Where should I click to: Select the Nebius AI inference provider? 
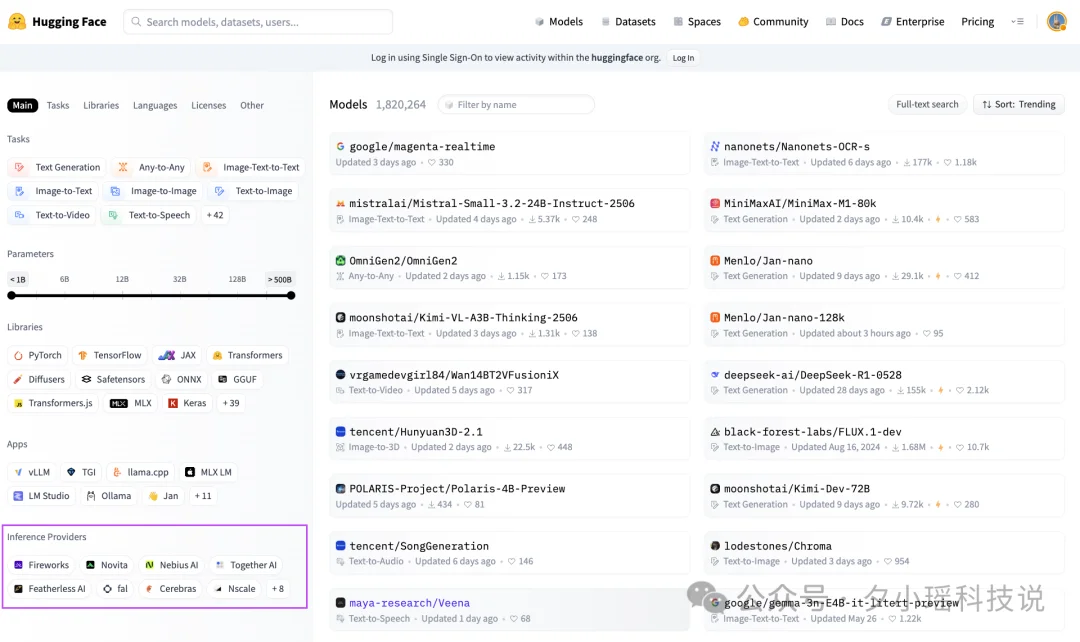coord(172,566)
